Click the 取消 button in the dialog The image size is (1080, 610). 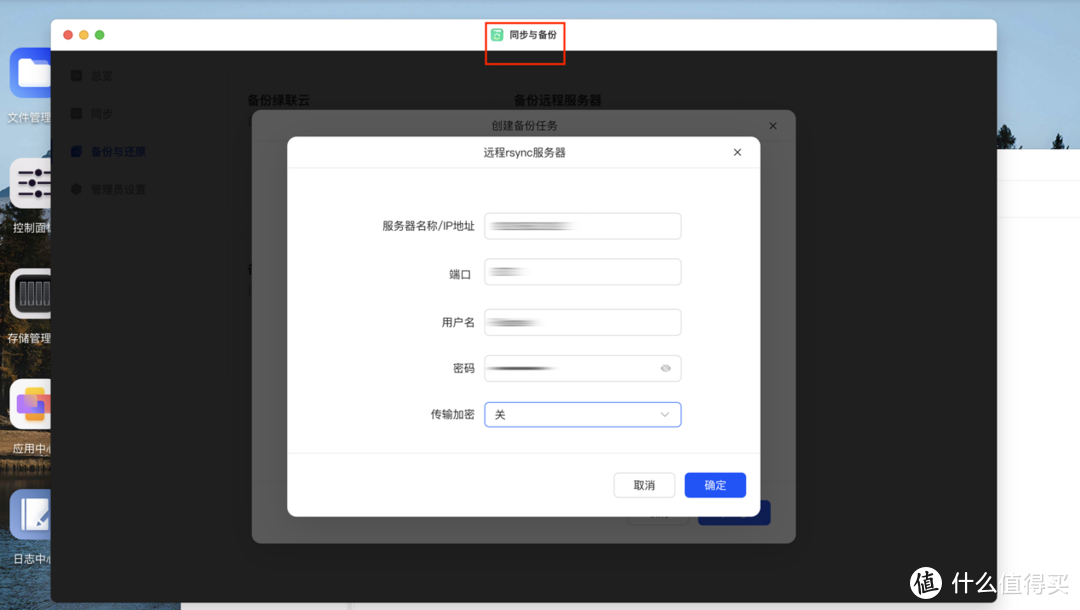click(644, 484)
